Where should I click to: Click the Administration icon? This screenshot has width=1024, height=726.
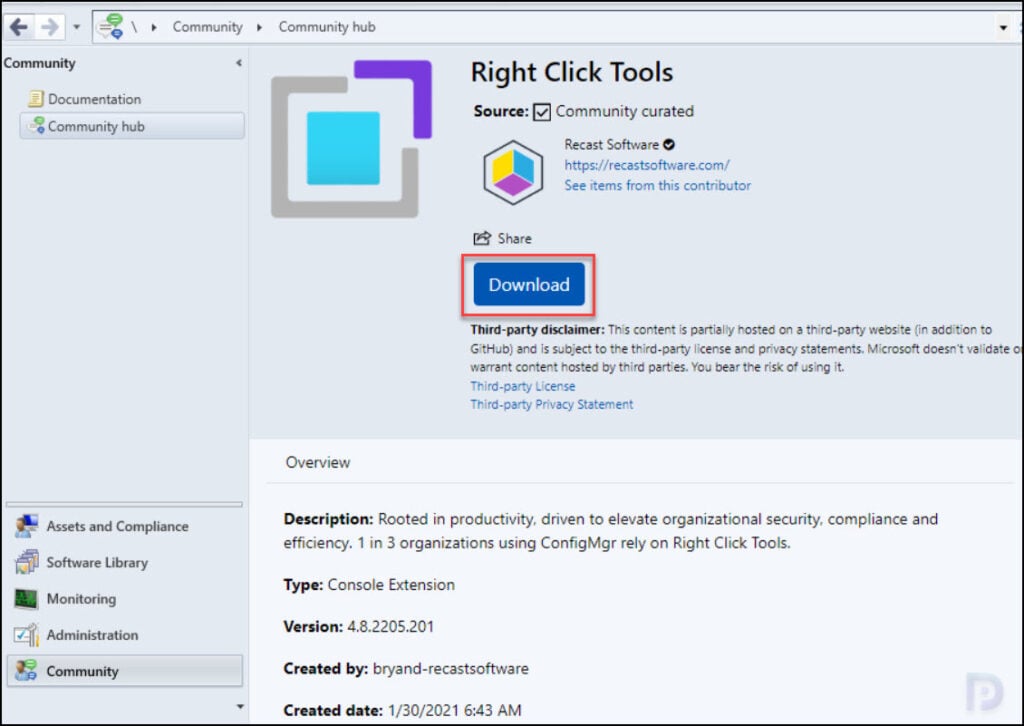click(x=27, y=635)
